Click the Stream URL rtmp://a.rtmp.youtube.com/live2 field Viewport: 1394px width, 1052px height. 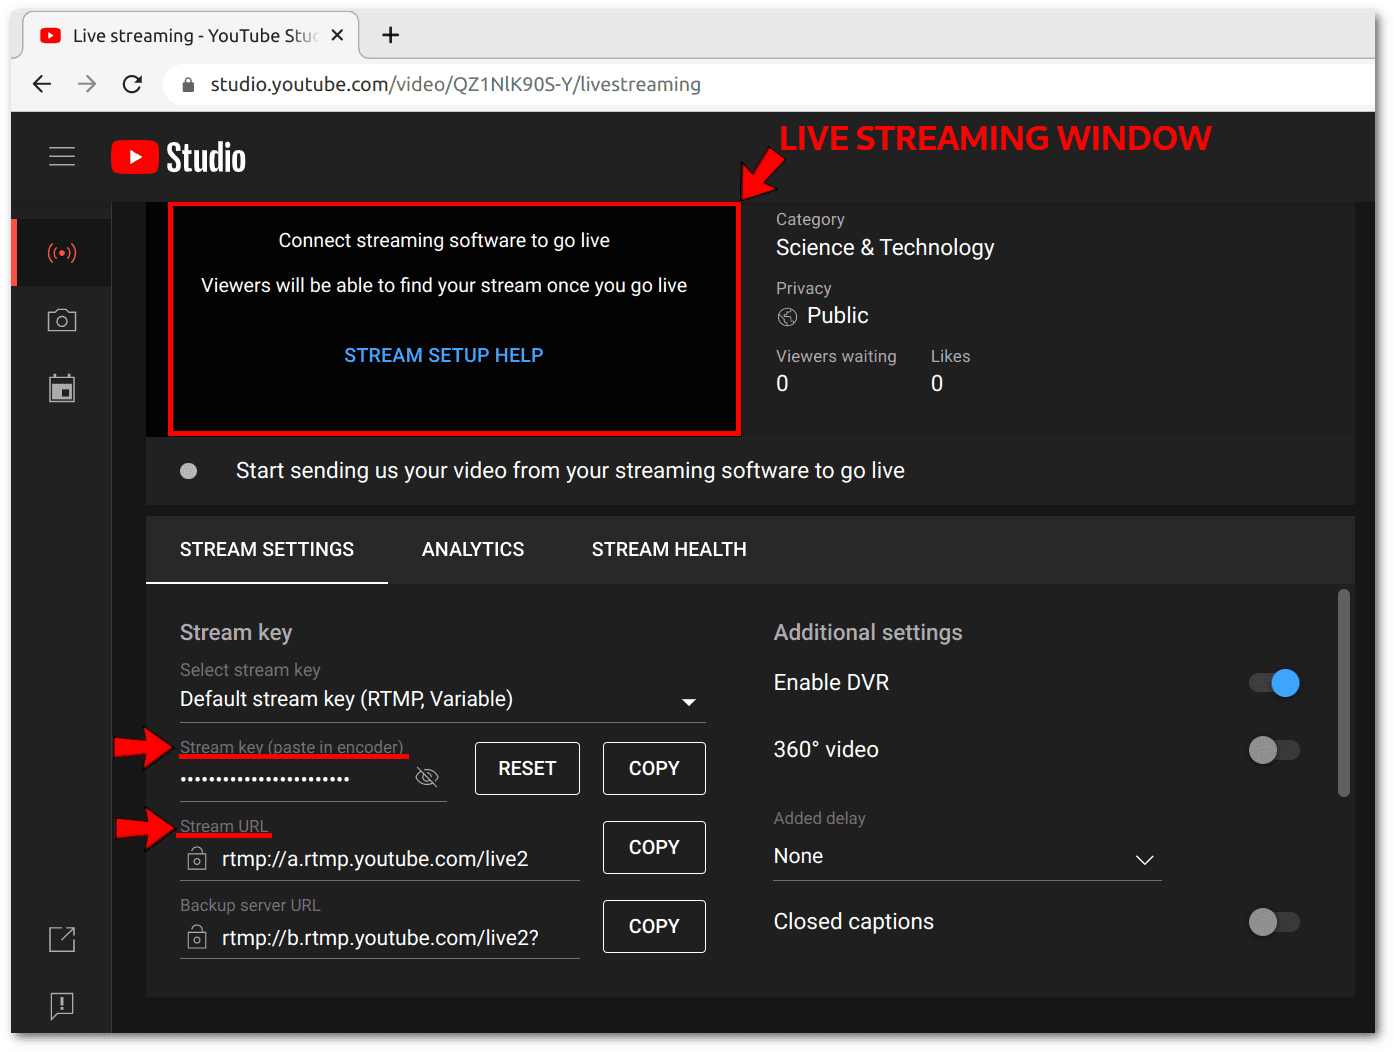coord(380,859)
